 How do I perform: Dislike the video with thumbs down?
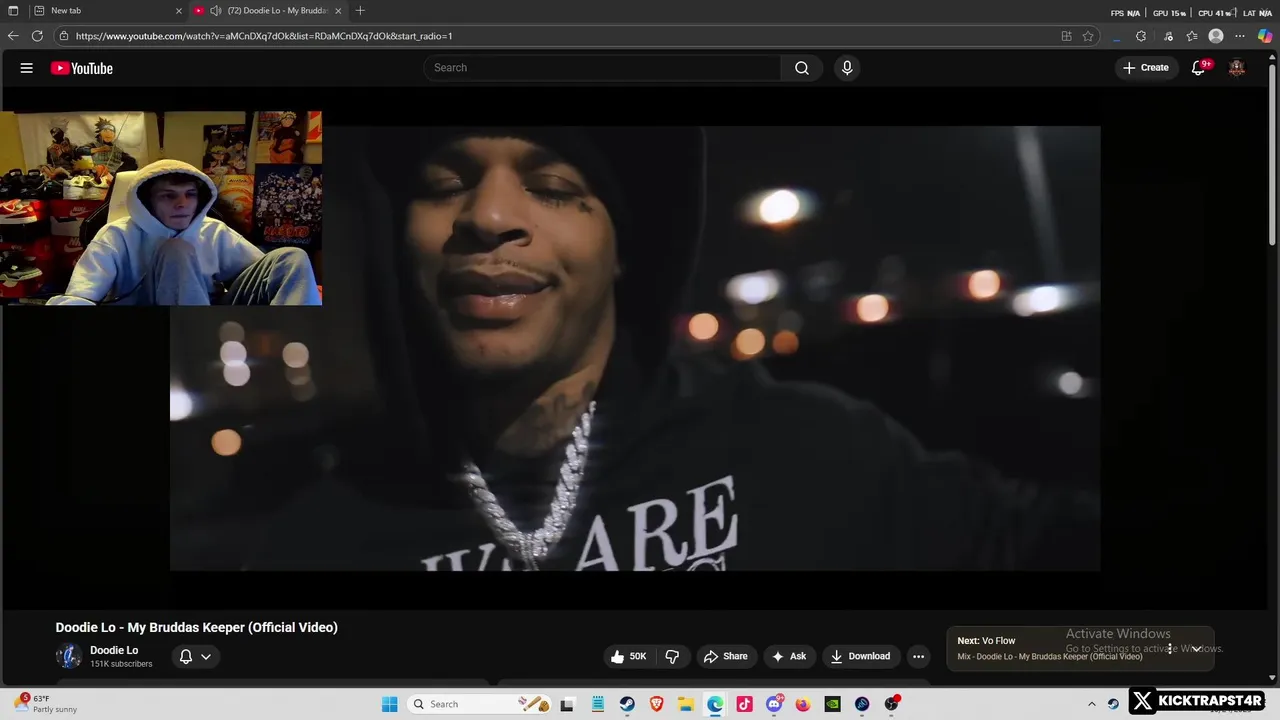point(672,656)
